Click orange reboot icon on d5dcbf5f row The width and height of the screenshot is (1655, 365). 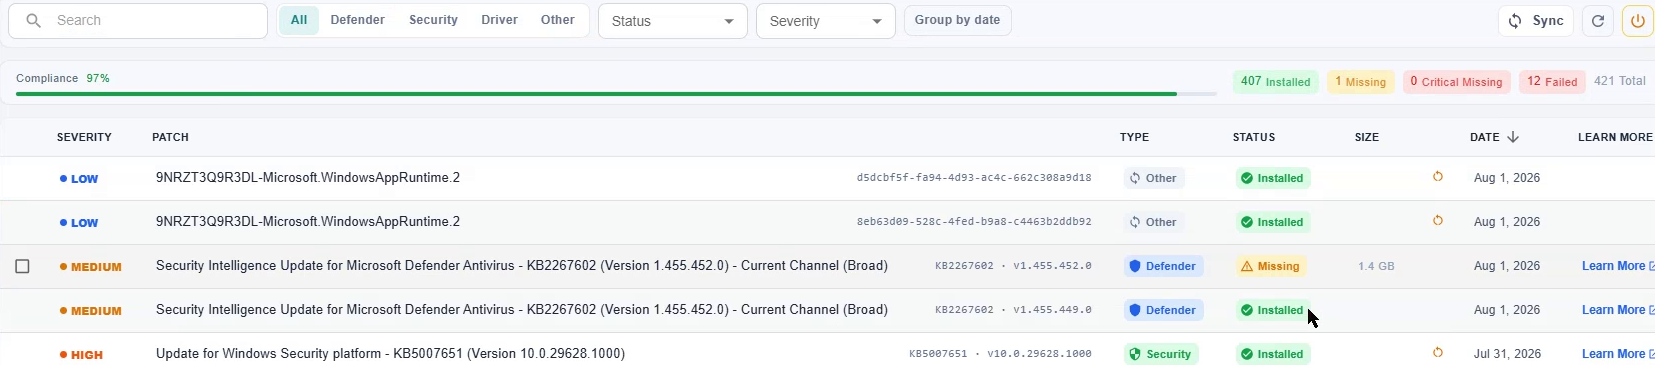[x=1438, y=177]
